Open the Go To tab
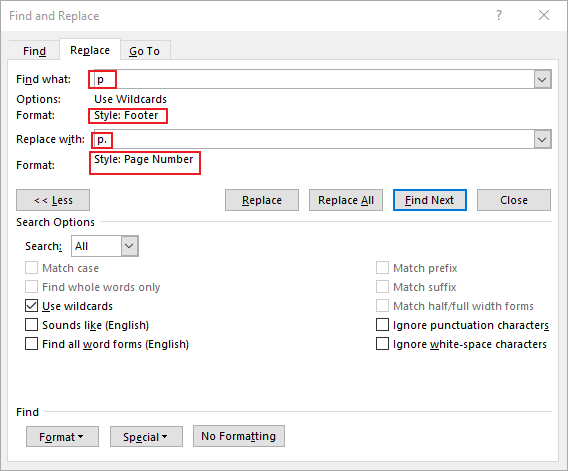Screen dimensions: 568x471 coord(145,51)
